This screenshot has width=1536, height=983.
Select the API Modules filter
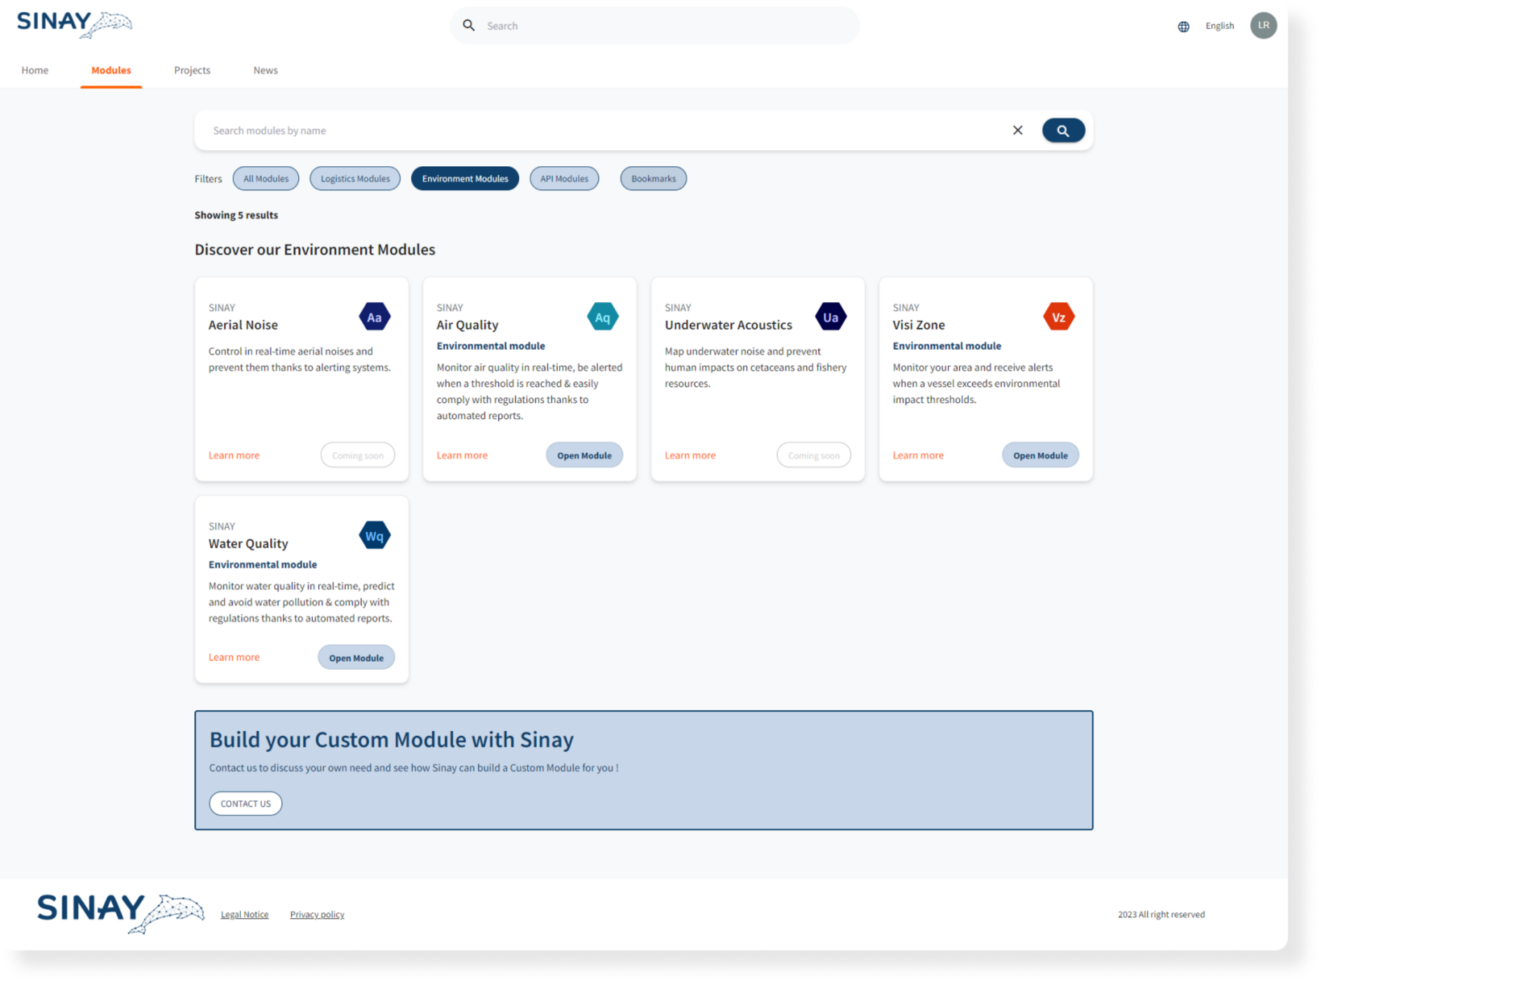[x=564, y=179]
